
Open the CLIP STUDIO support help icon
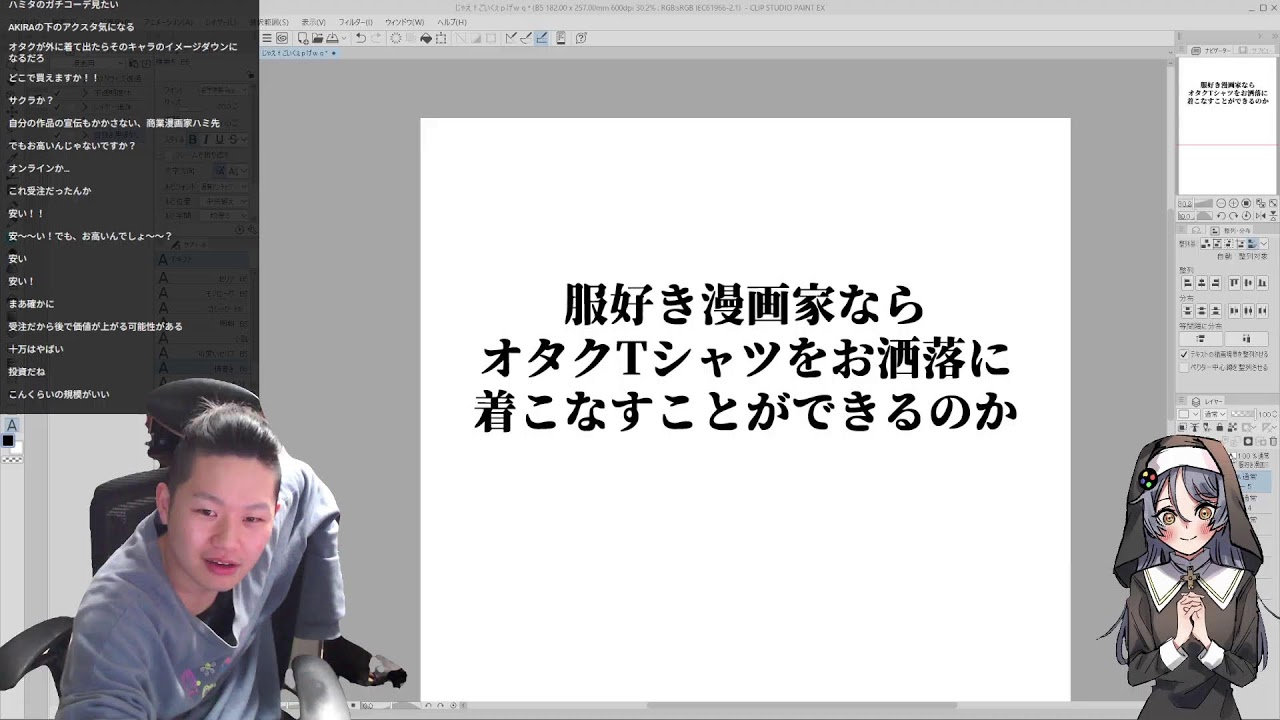(x=581, y=38)
